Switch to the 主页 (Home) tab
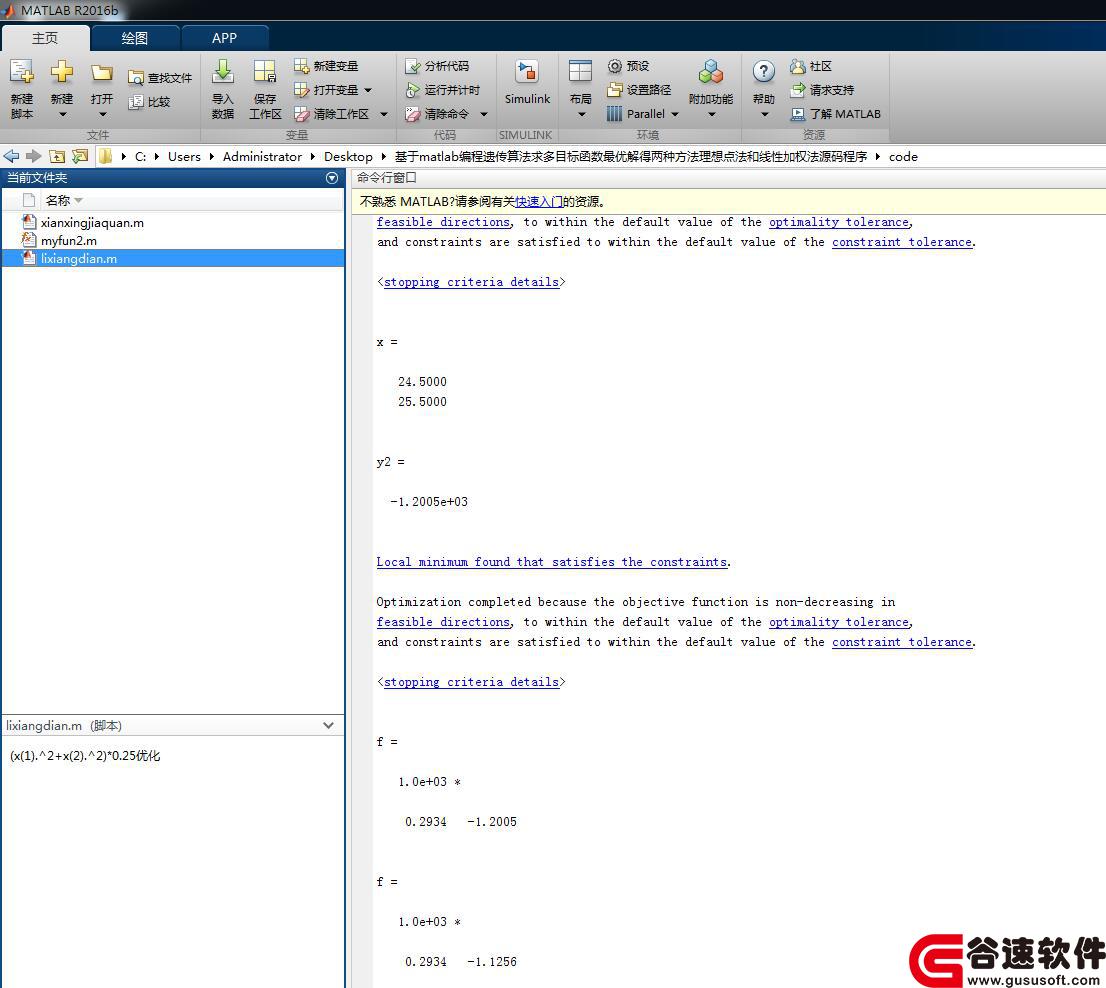The height and width of the screenshot is (988, 1106). (x=45, y=38)
